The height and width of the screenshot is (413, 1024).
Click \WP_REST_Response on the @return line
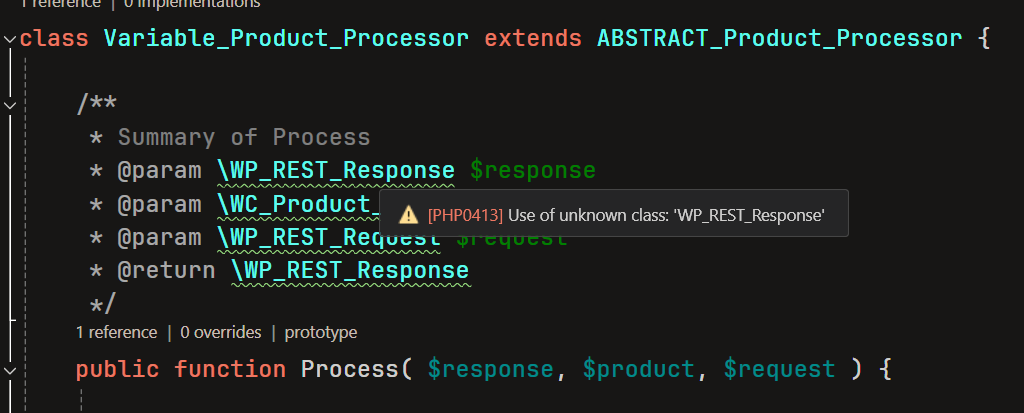(350, 270)
